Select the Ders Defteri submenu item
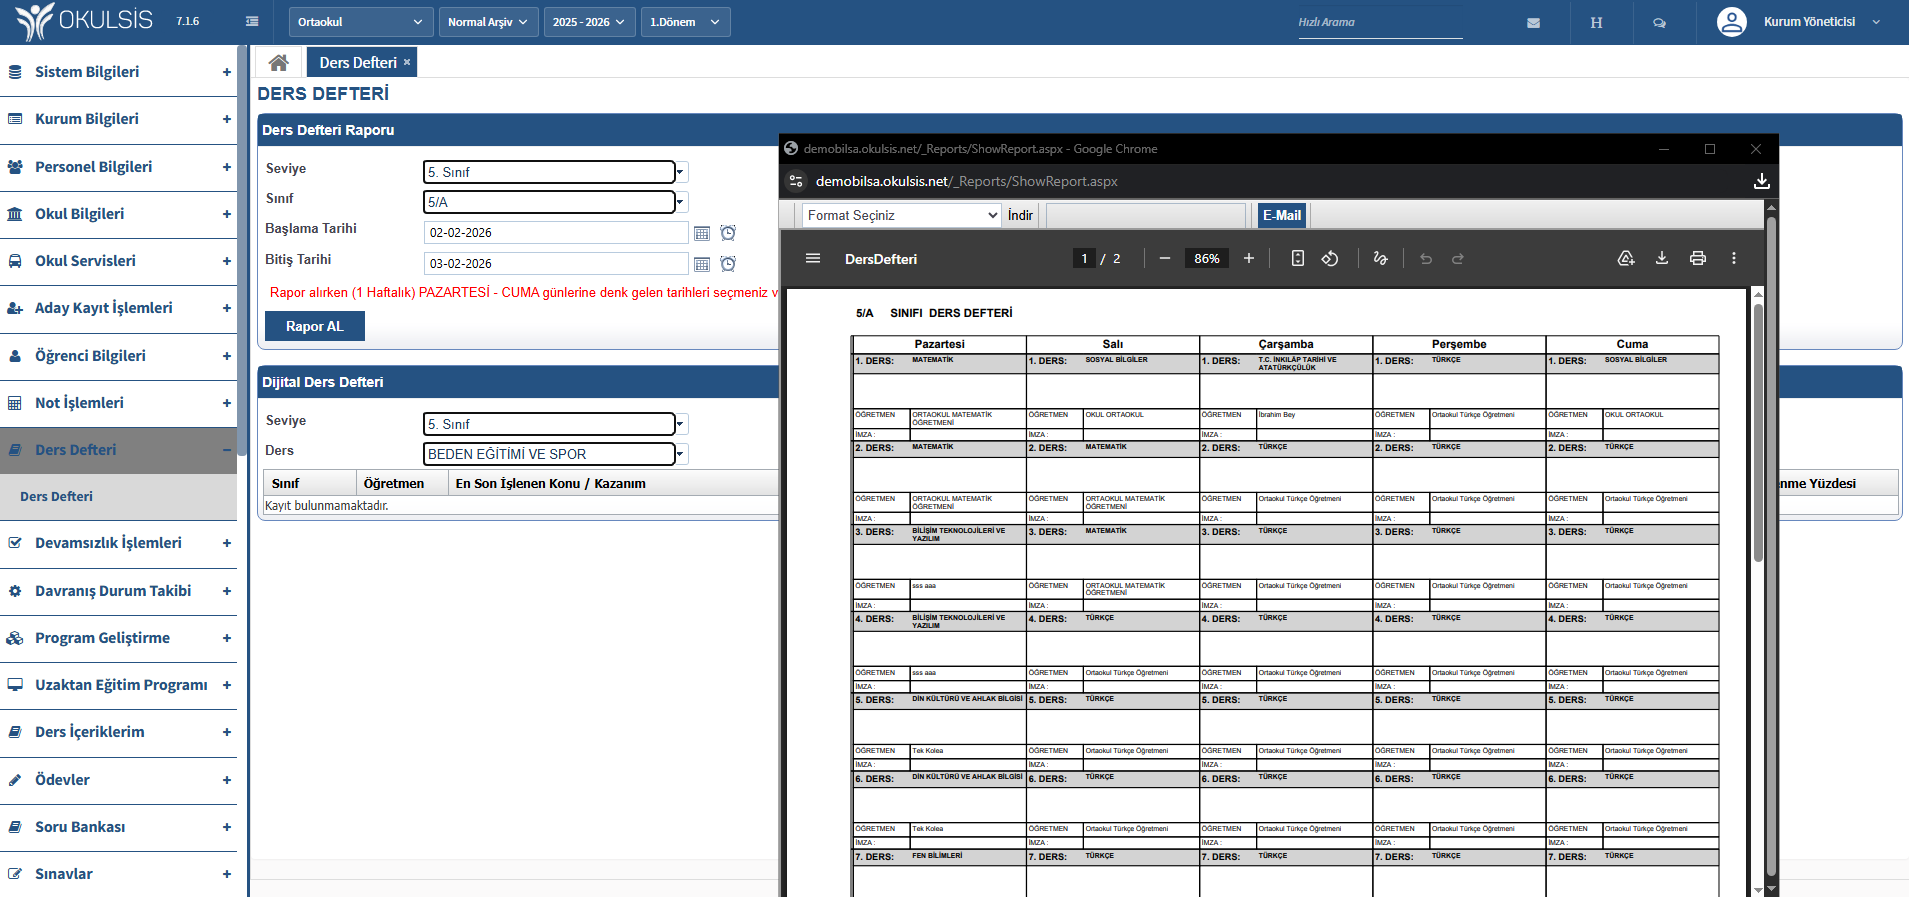Screen dimensions: 1909x897 pyautogui.click(x=57, y=496)
